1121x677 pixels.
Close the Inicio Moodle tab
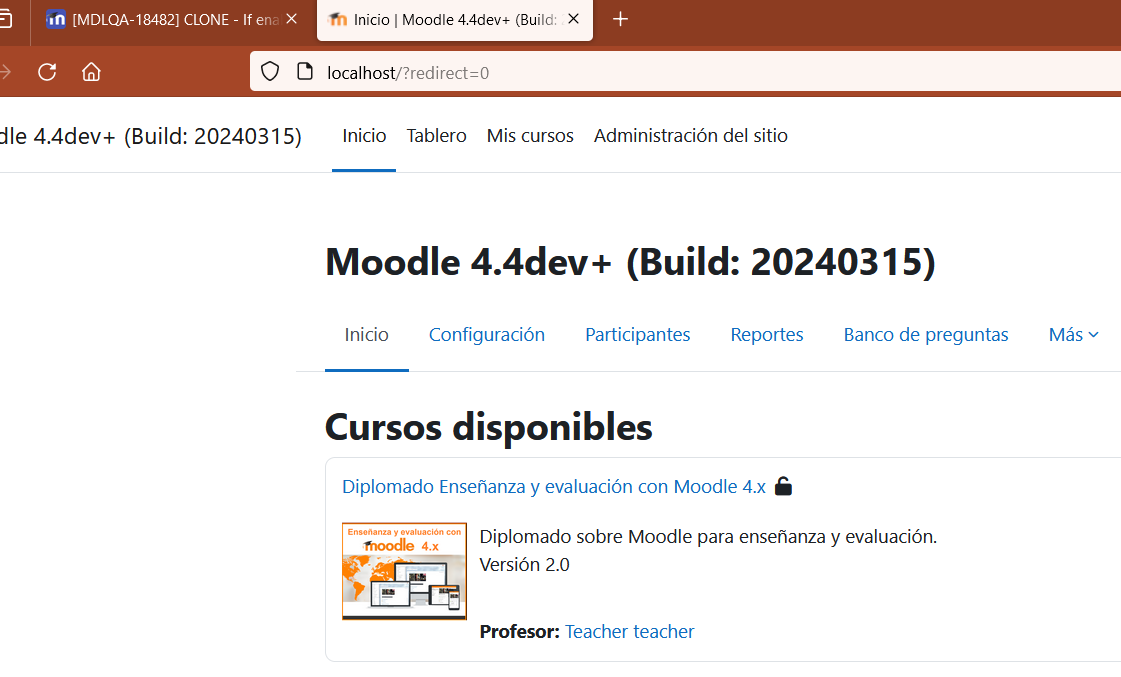coord(573,19)
